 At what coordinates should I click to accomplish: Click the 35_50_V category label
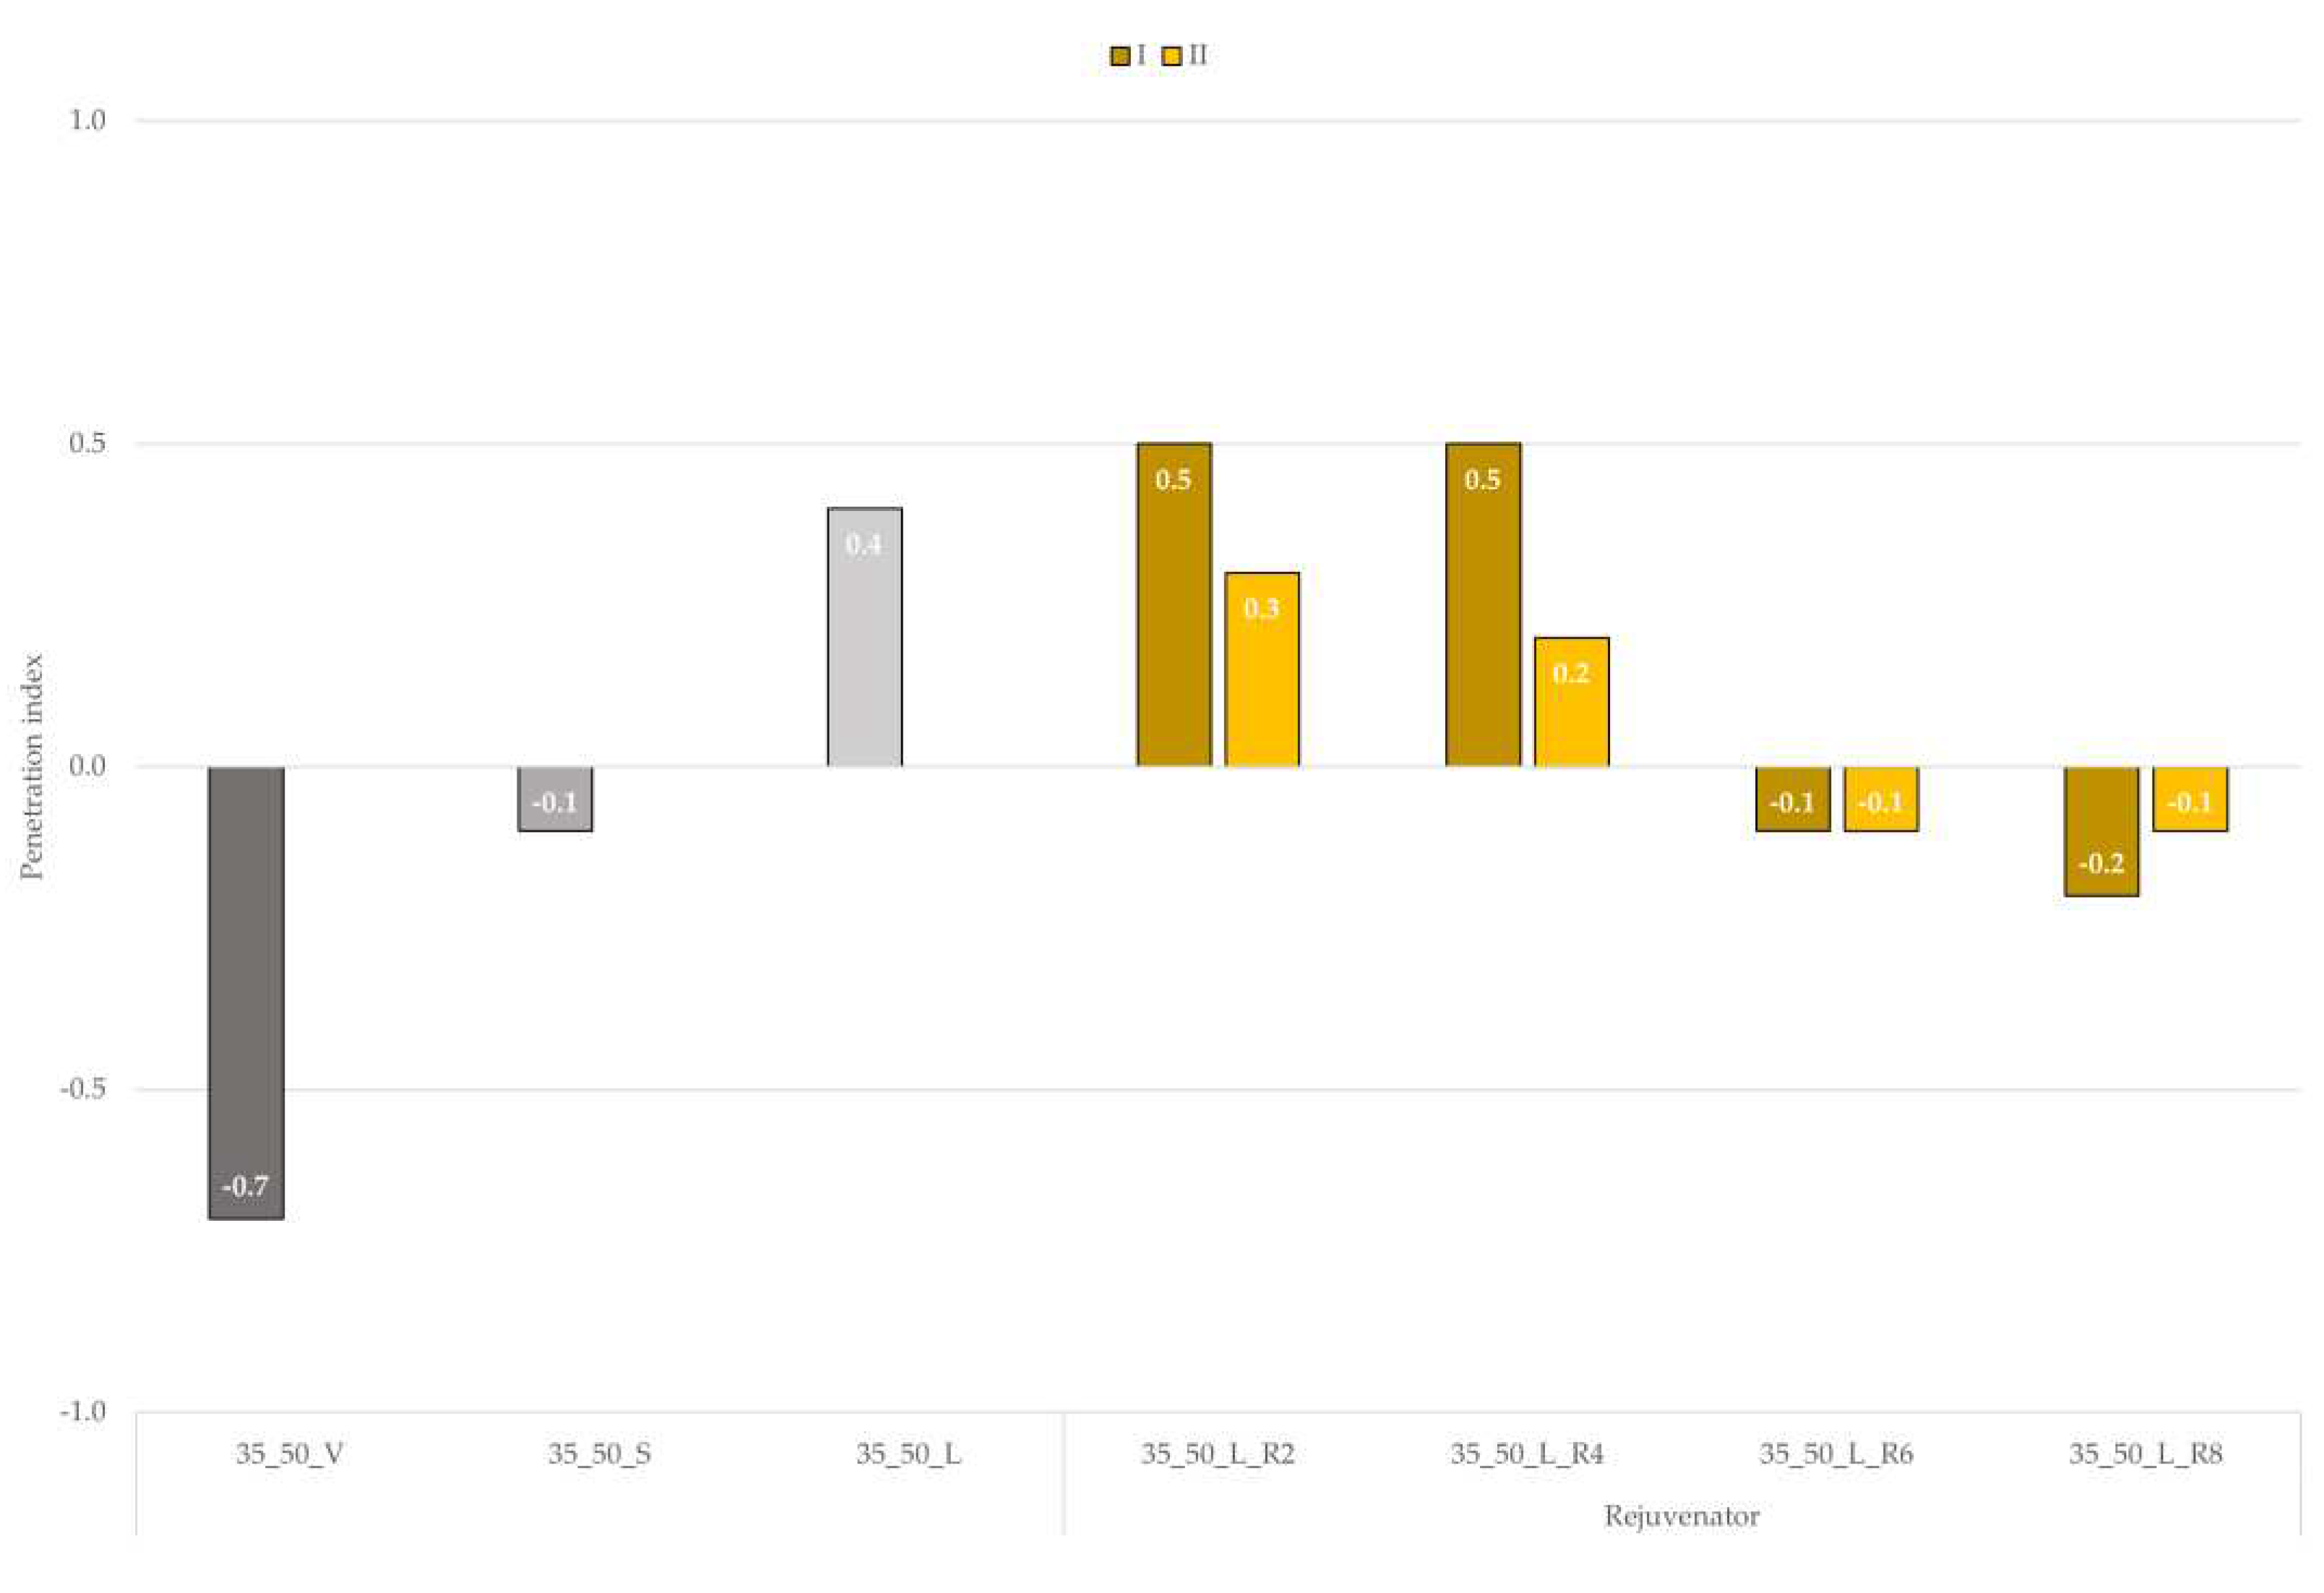[x=290, y=1454]
